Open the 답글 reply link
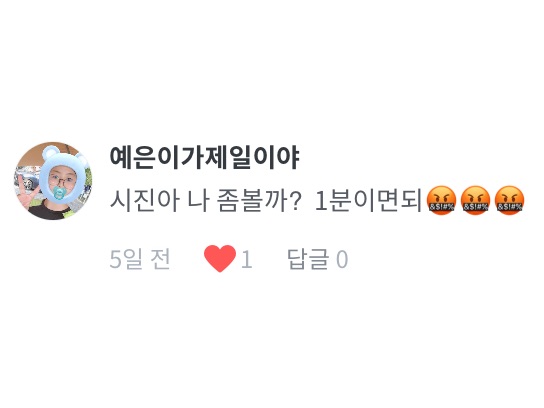 click(308, 259)
